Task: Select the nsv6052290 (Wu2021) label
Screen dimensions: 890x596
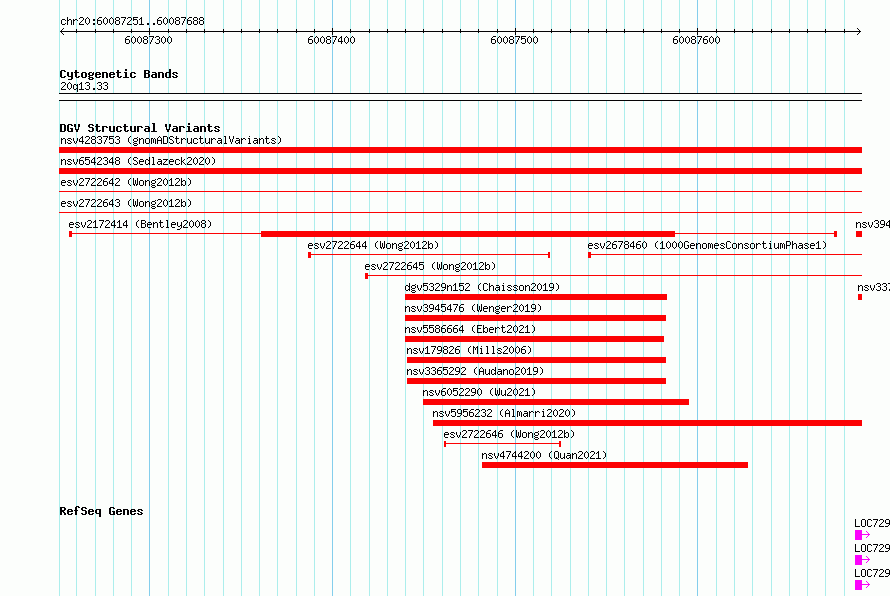Action: point(479,392)
